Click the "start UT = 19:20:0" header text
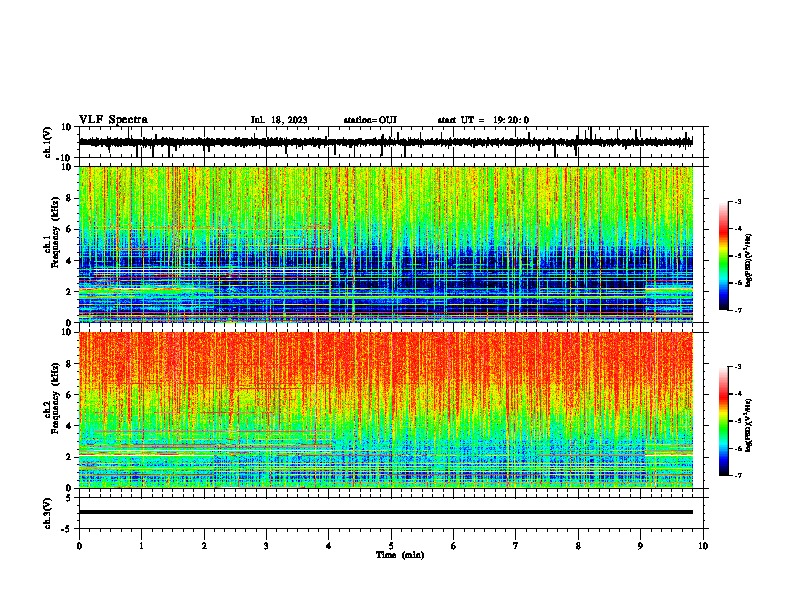This screenshot has width=792, height=612. [483, 120]
